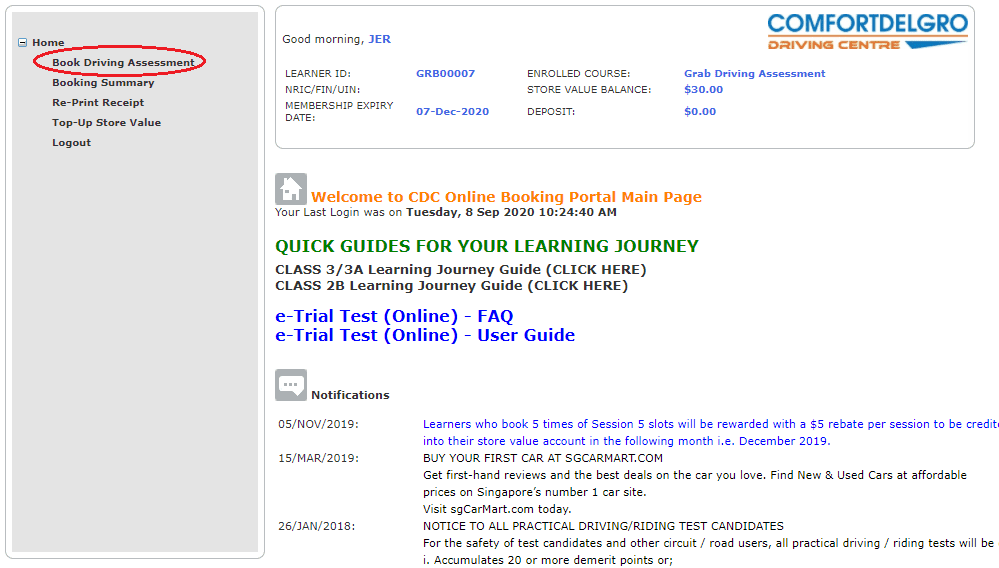Click BUY YOUR FIRST CAR AT SGCARMART.COM notice
This screenshot has height=568, width=999.
543,458
